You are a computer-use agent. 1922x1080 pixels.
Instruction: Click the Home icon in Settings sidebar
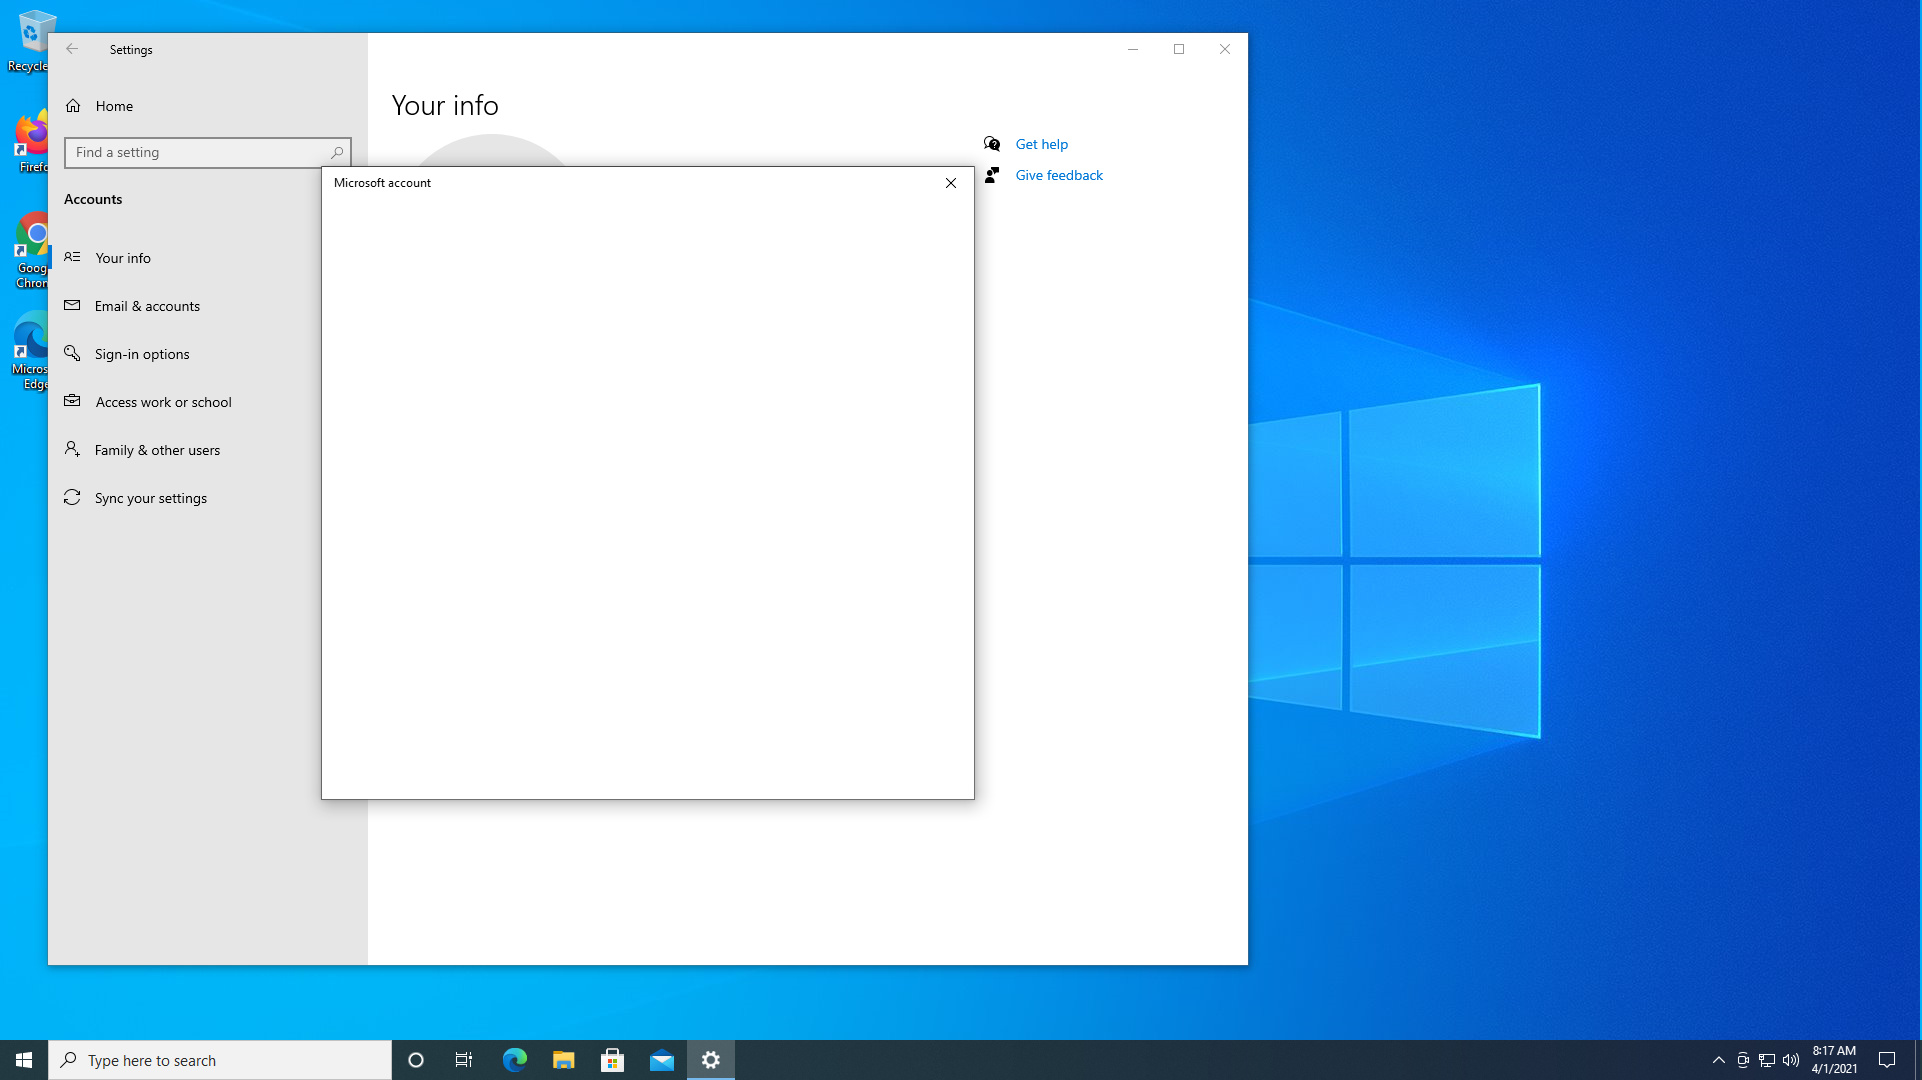(x=73, y=106)
